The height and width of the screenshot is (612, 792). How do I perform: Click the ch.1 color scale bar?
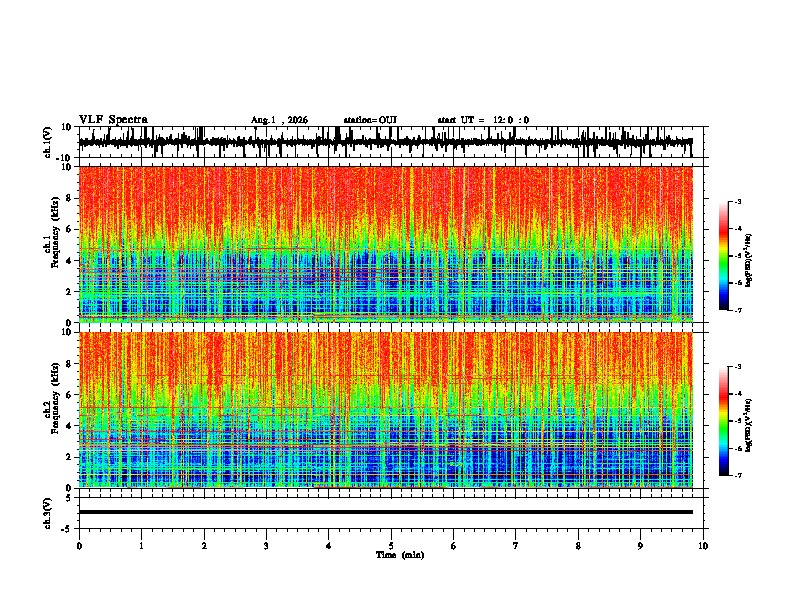[x=723, y=256]
